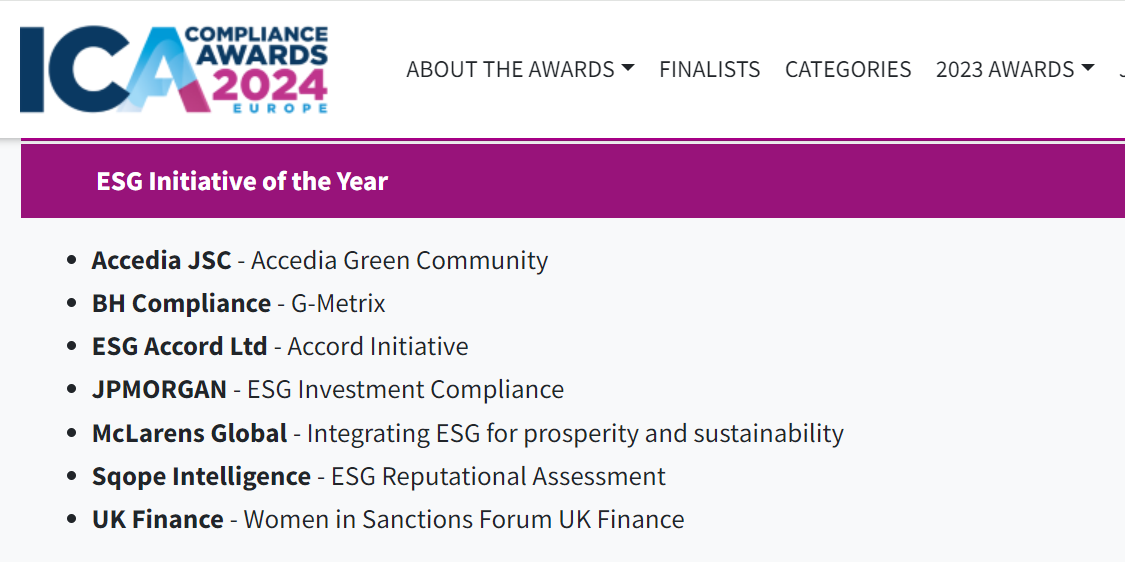Click the ESG Reputational Assessment text
This screenshot has width=1125, height=562.
498,476
